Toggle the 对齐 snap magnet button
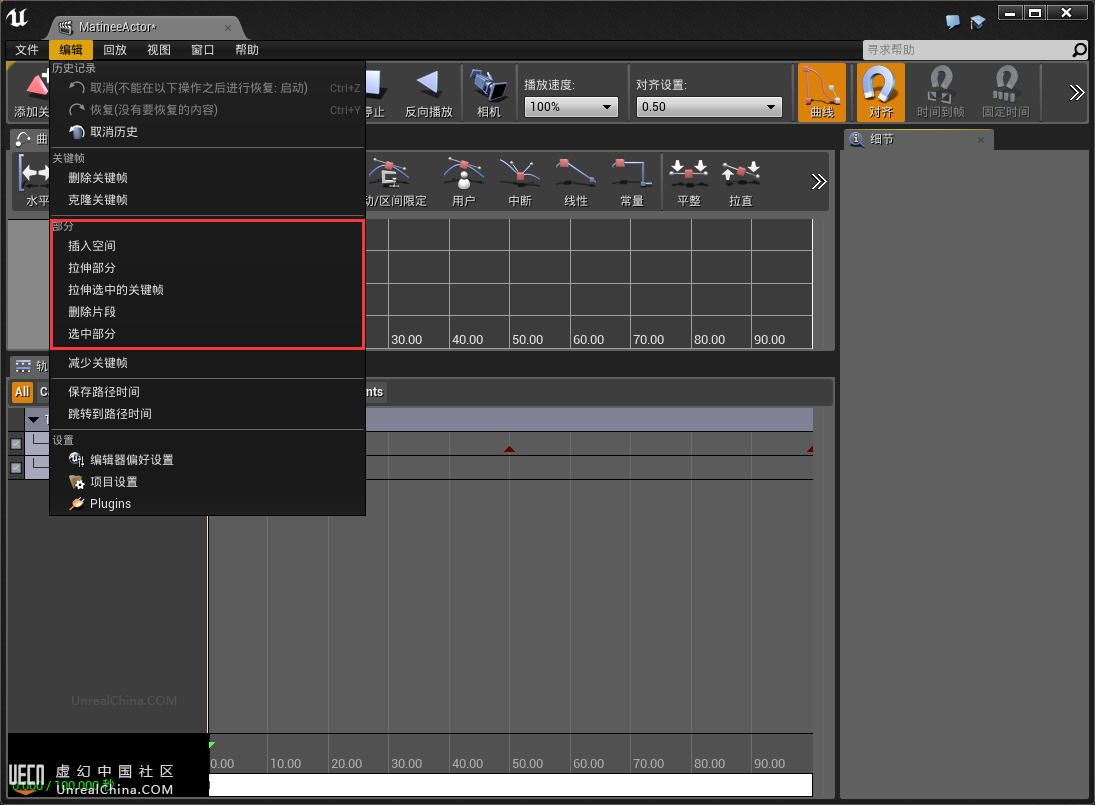Viewport: 1095px width, 805px height. point(881,93)
